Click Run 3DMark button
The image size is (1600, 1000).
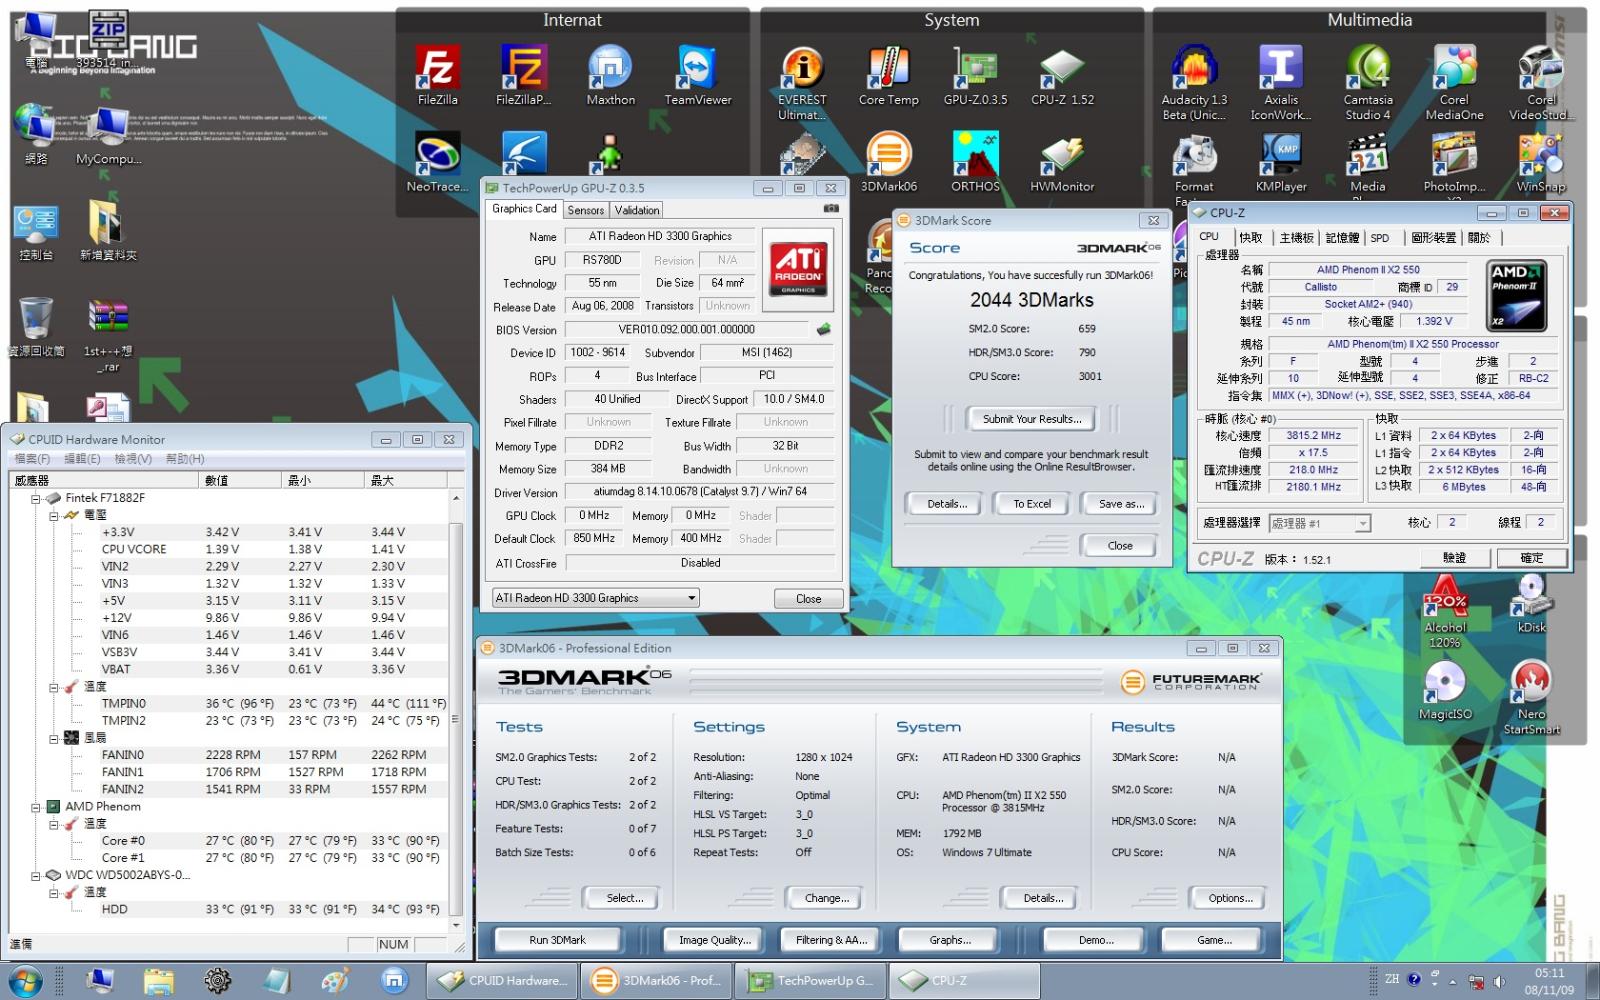[557, 940]
